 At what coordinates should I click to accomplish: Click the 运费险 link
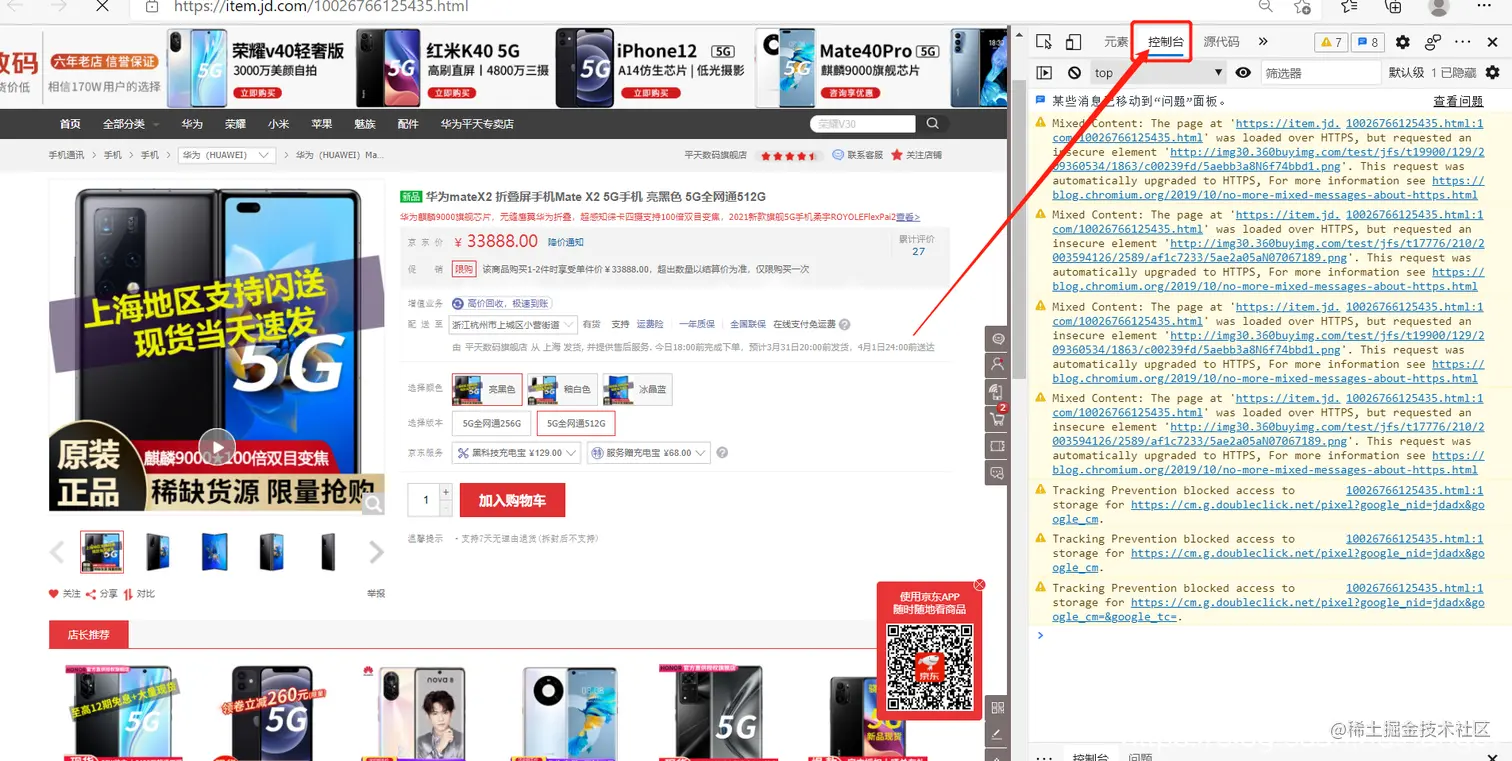pyautogui.click(x=650, y=324)
